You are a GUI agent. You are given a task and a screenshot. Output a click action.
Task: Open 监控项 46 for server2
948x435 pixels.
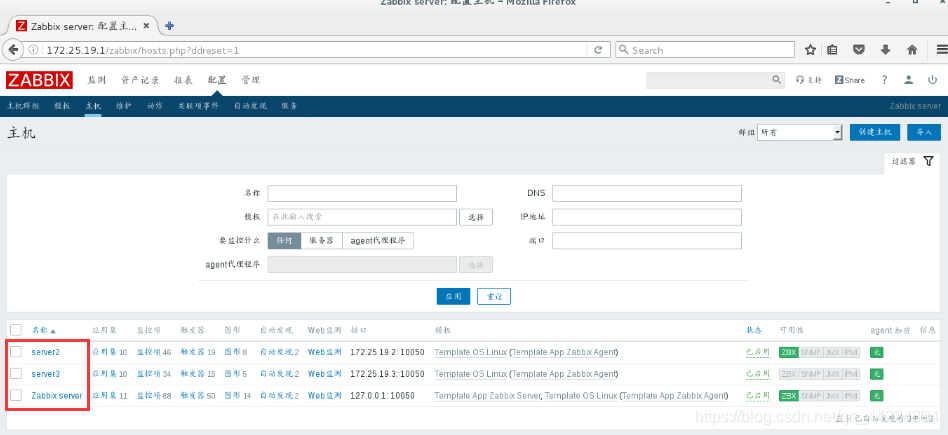(x=154, y=352)
